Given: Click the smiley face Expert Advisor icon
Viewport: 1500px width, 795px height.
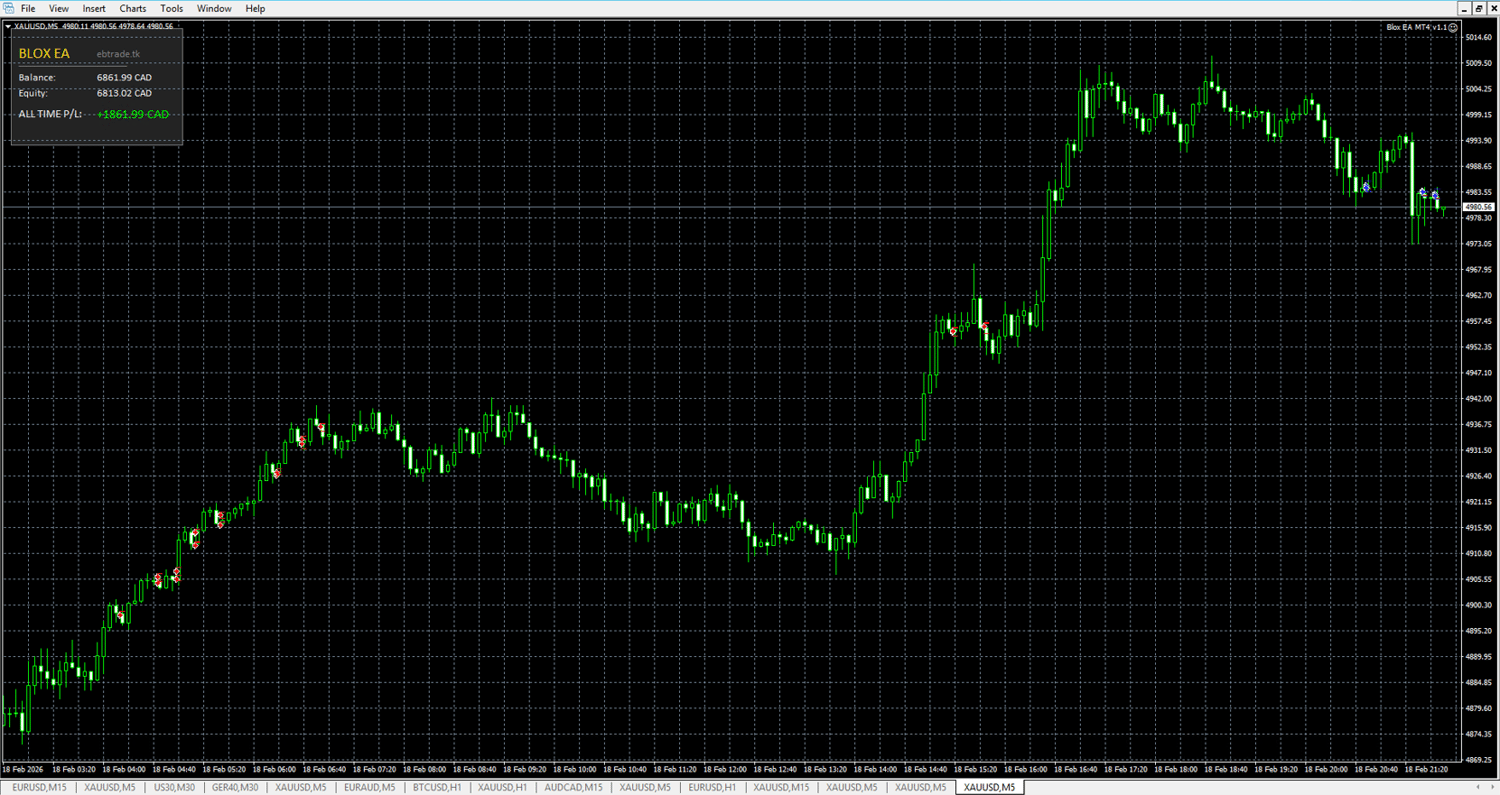Looking at the screenshot, I should (x=1453, y=27).
